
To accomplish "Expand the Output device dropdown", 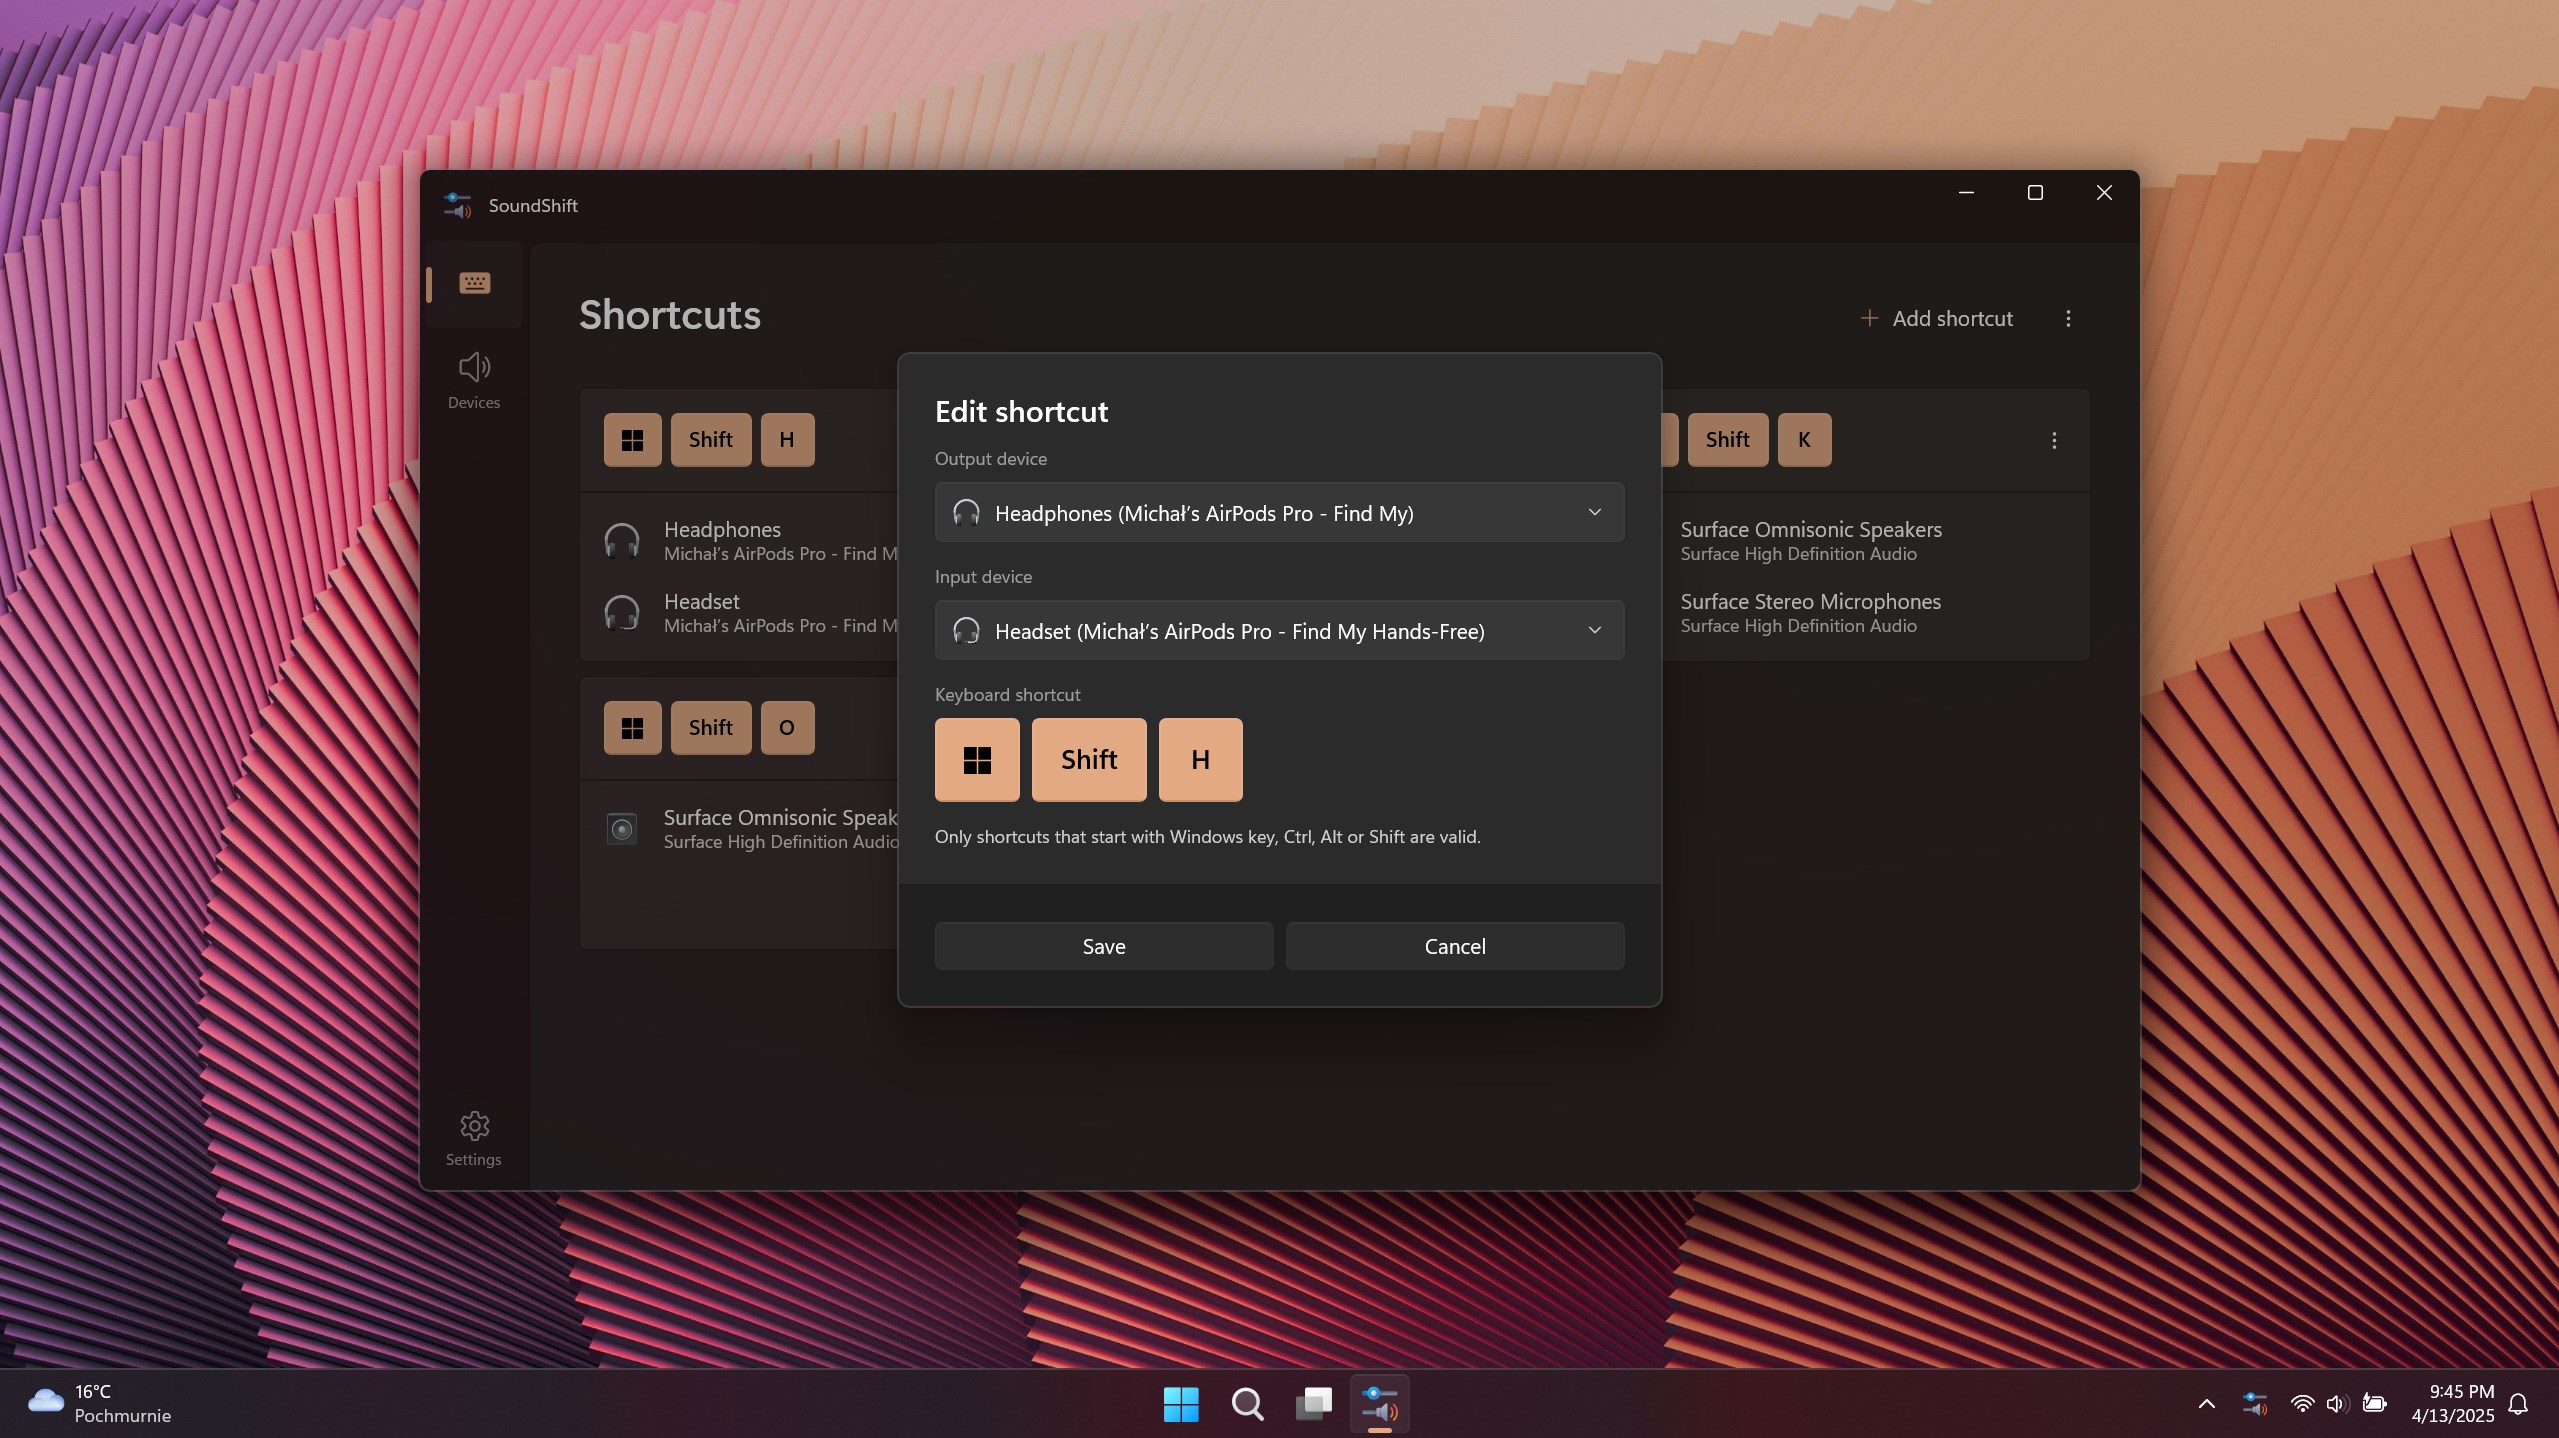I will click(1279, 513).
